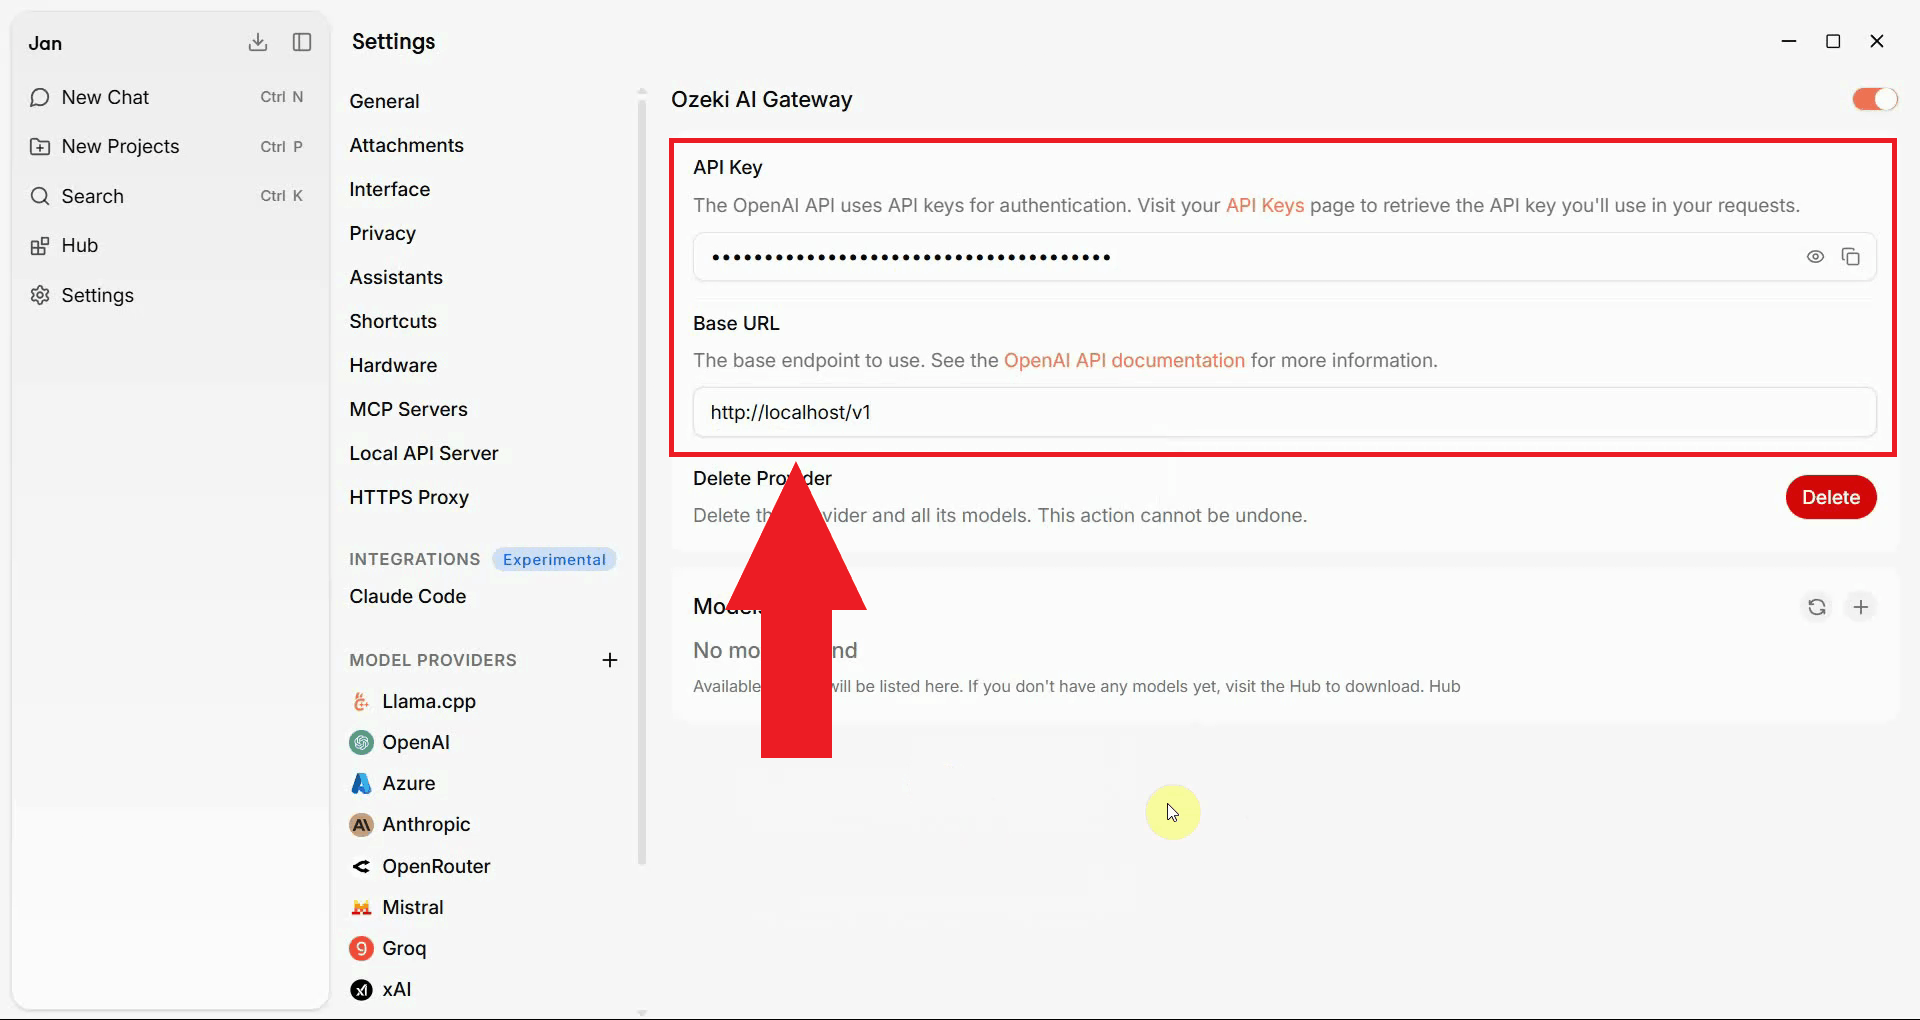Select the Groq provider
The image size is (1920, 1020).
coord(403,948)
